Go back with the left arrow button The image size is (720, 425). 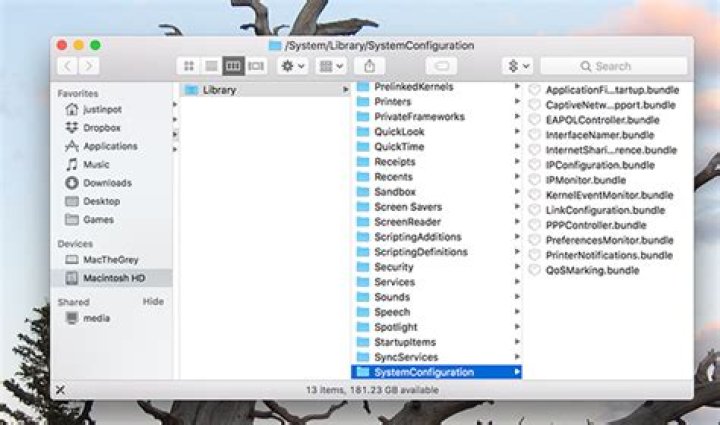point(67,66)
